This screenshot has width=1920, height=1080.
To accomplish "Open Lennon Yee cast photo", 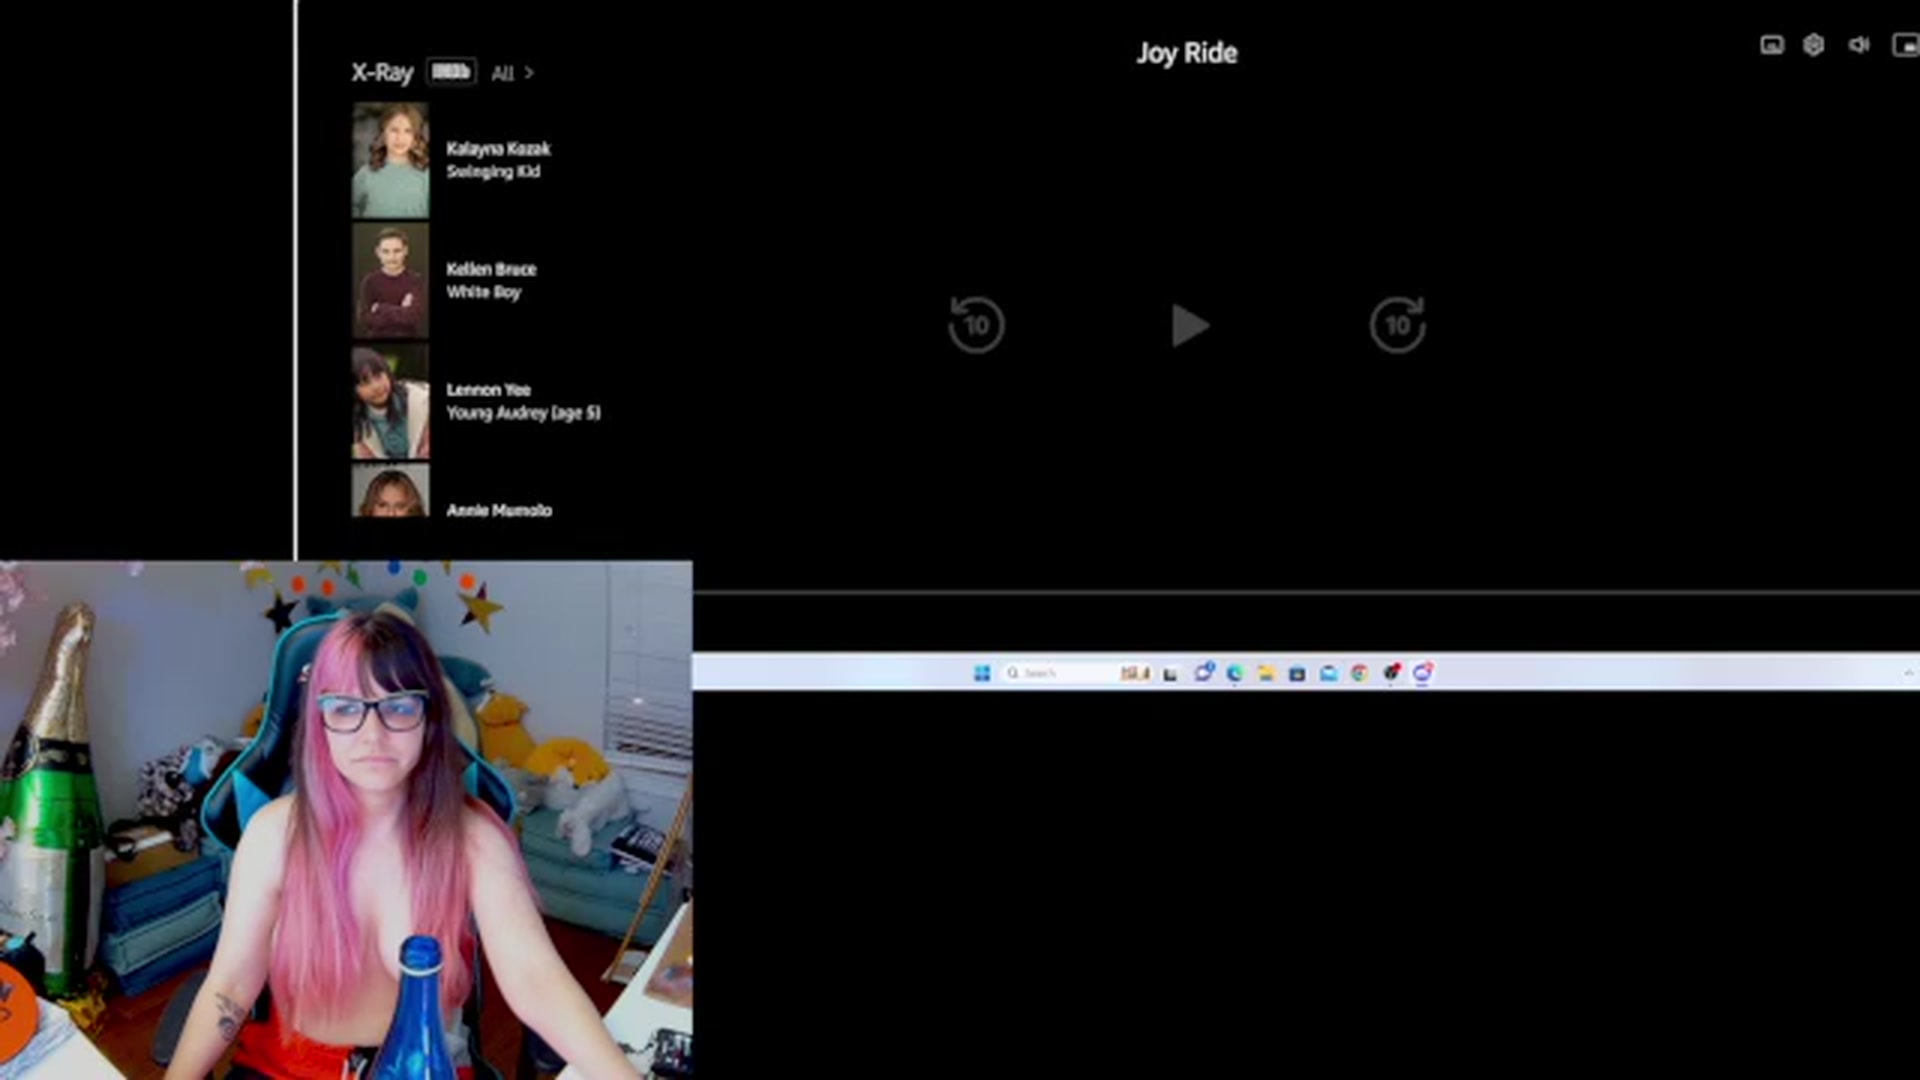I will [390, 402].
